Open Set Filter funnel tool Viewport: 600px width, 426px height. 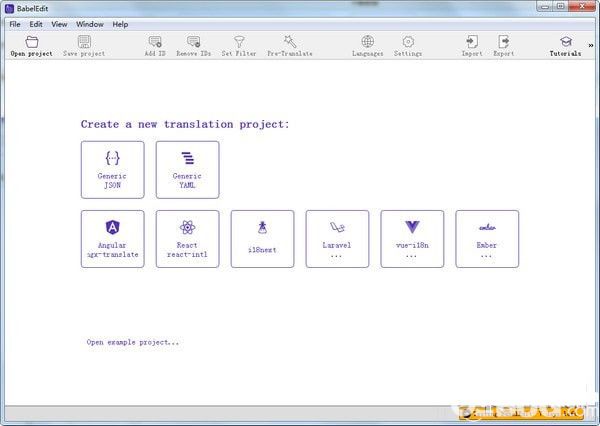pyautogui.click(x=239, y=46)
